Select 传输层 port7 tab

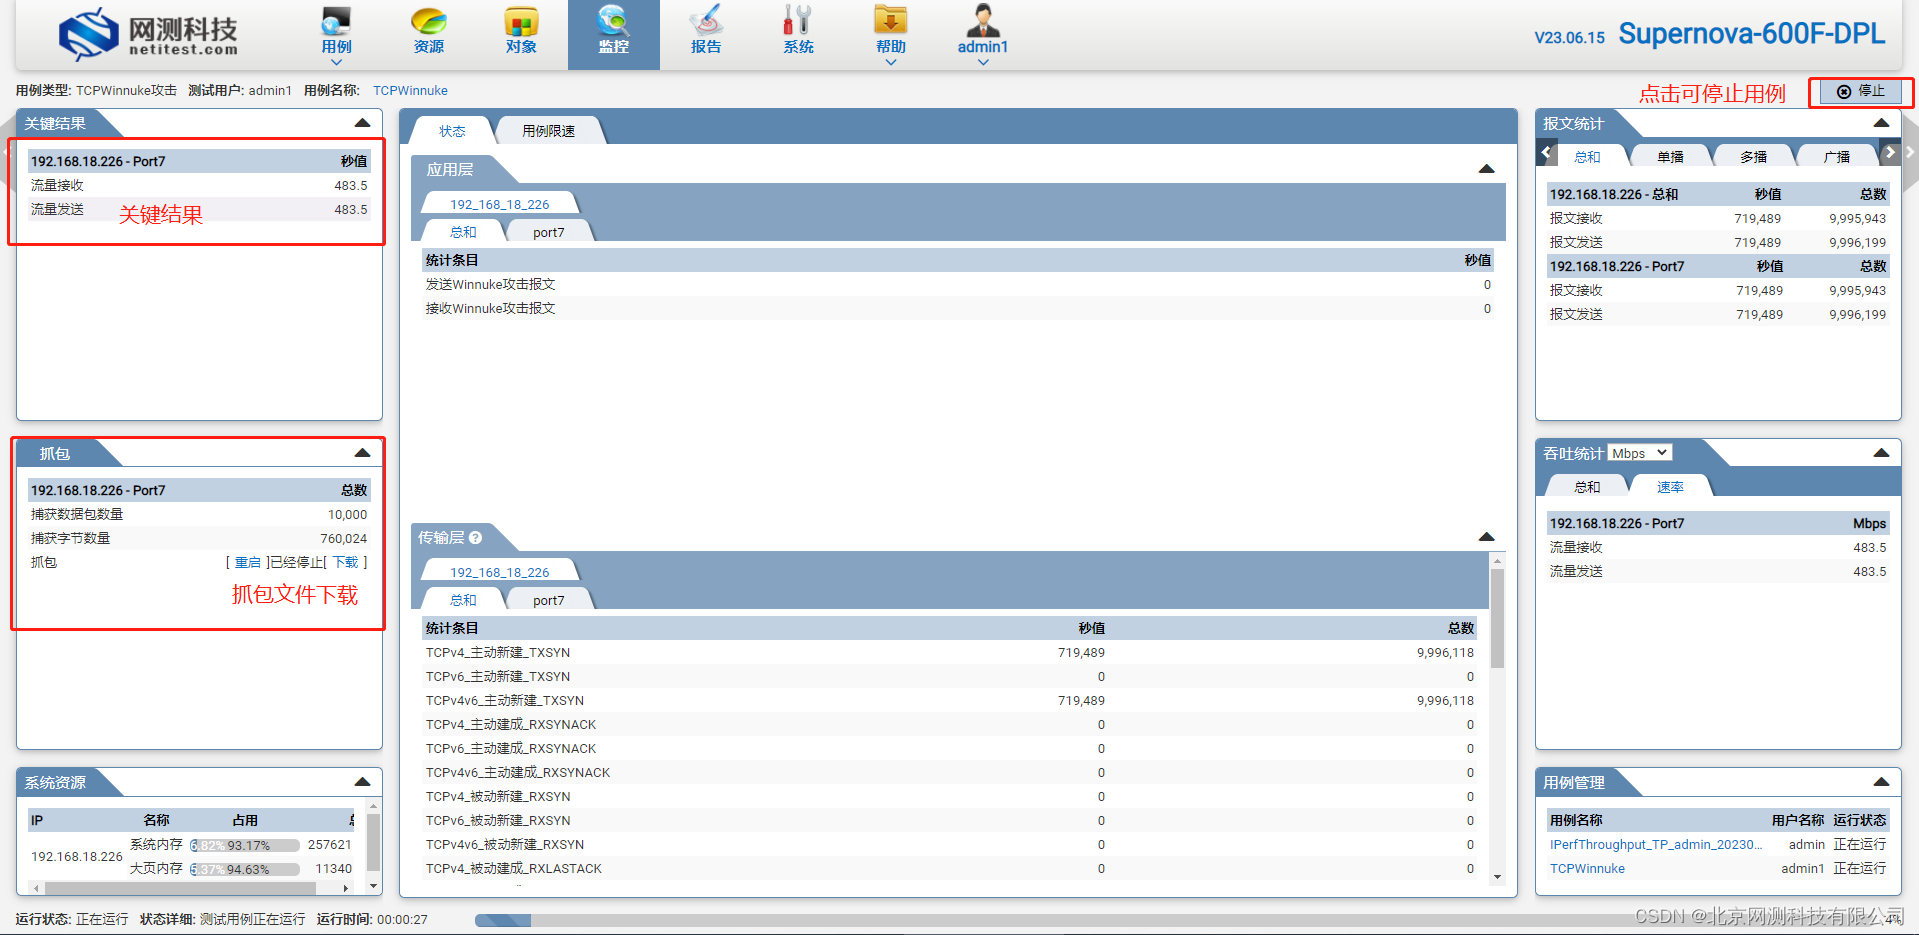tap(548, 600)
